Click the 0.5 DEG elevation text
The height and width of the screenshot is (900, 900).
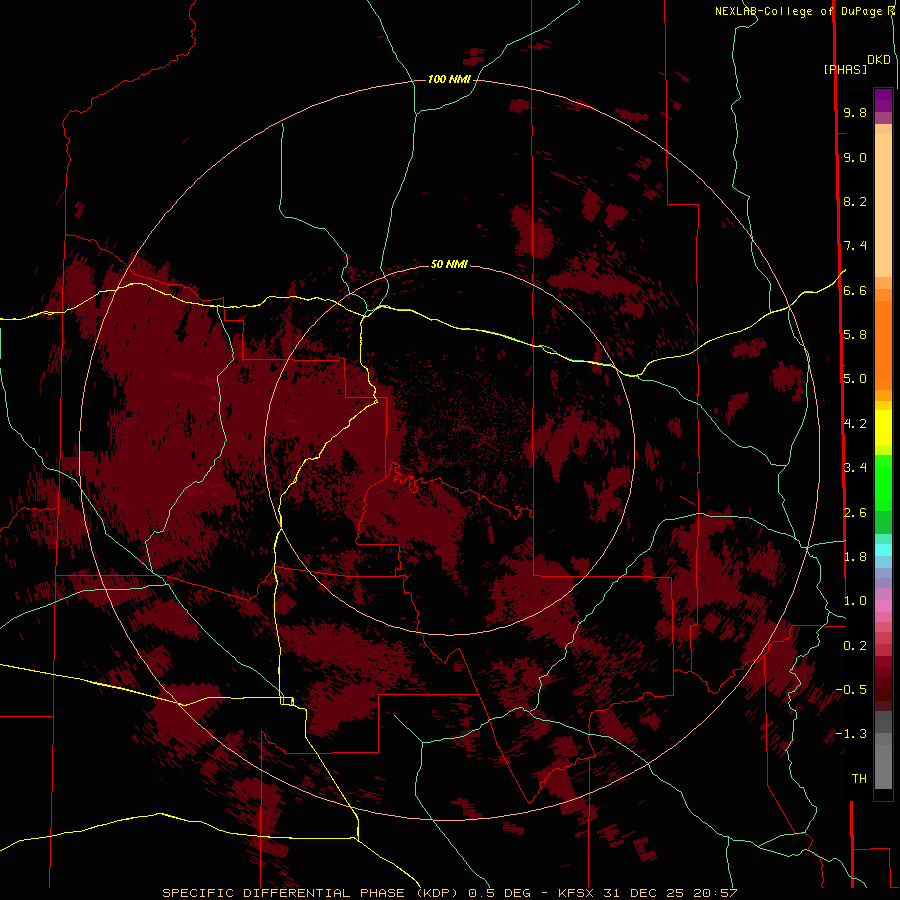coord(499,893)
